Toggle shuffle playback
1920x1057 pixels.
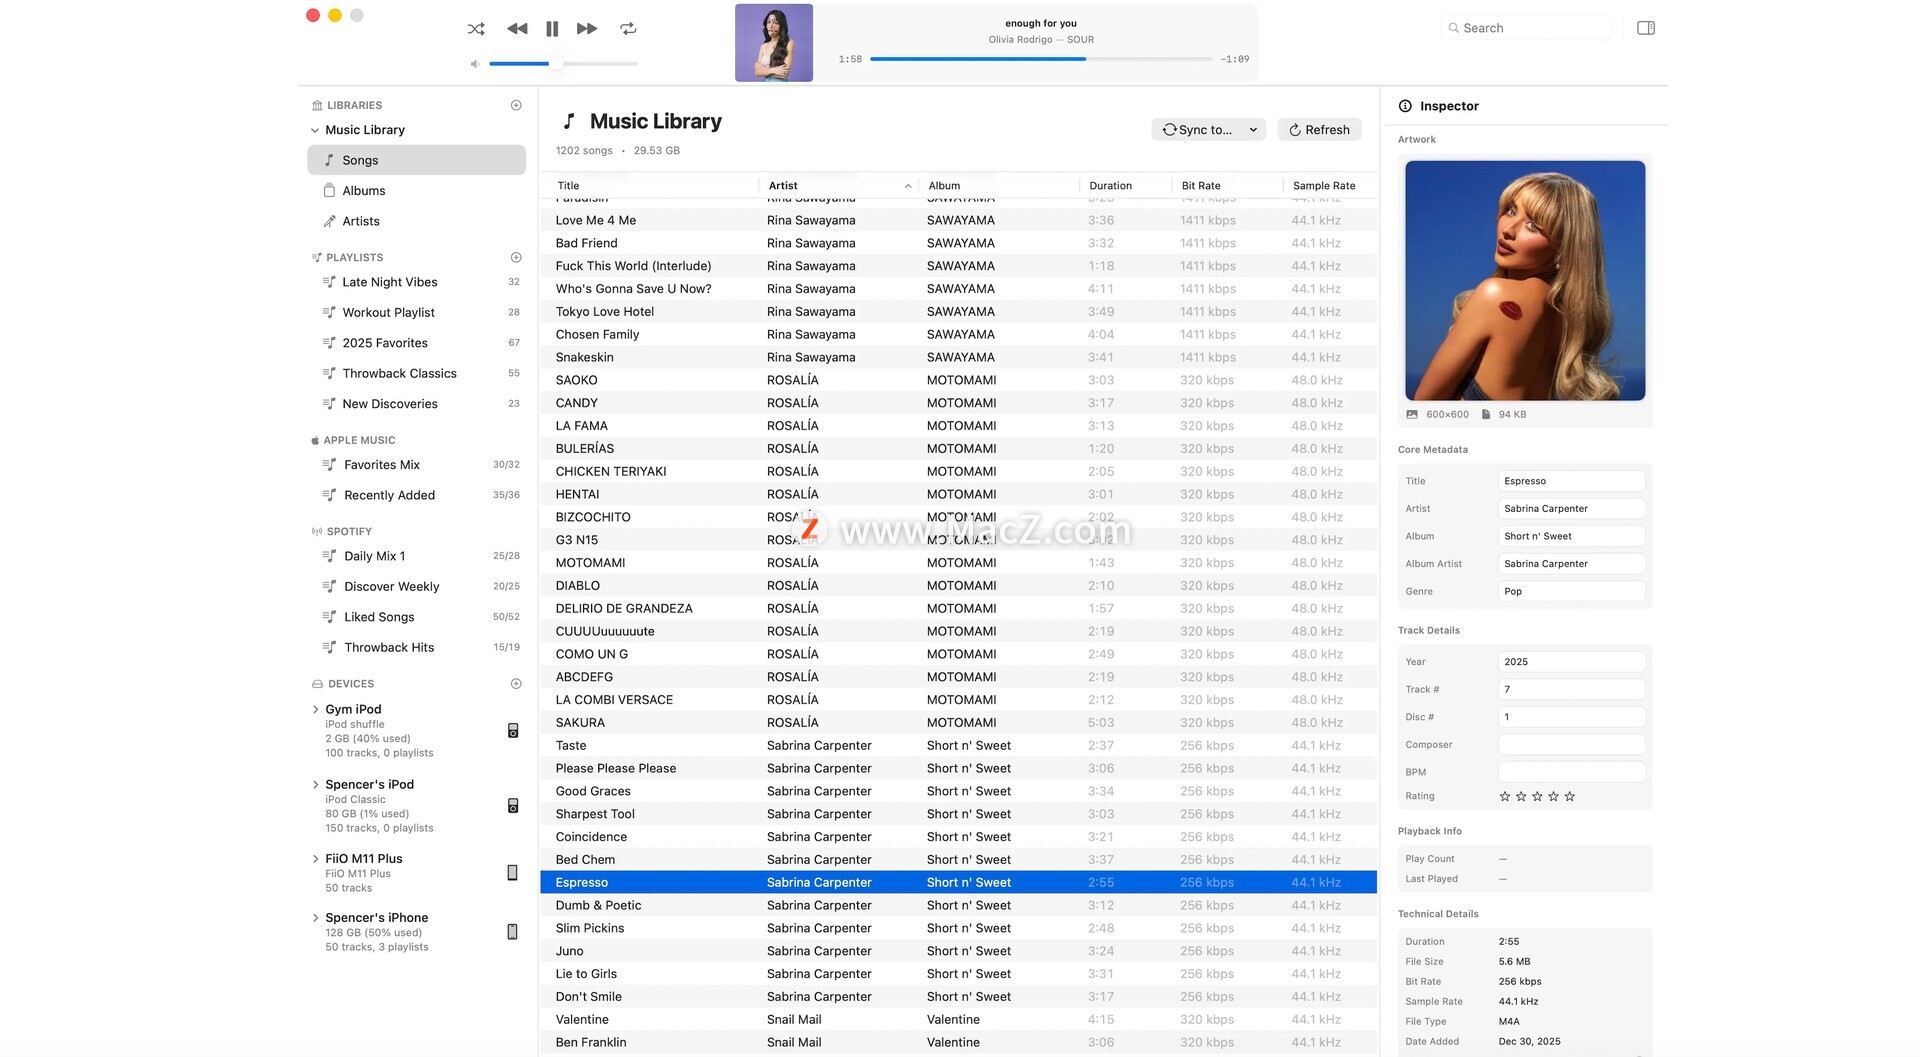476,29
